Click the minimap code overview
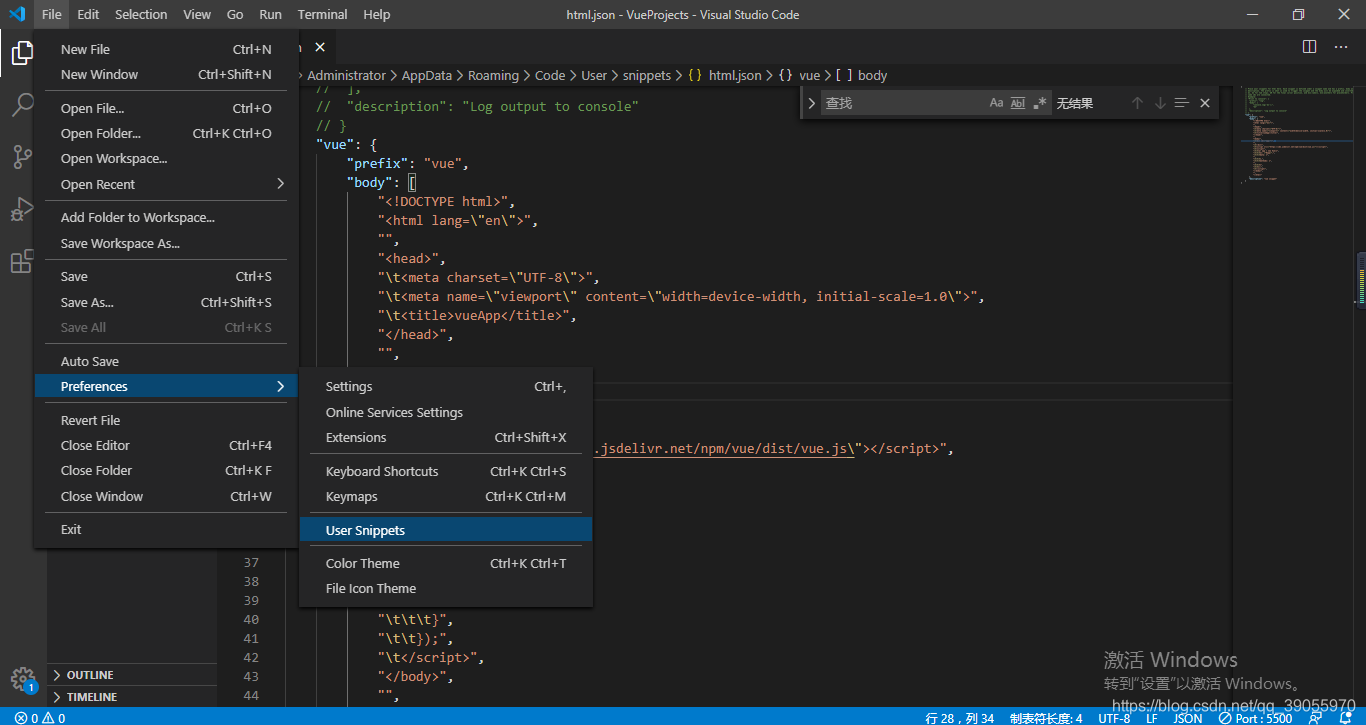 [x=1295, y=135]
